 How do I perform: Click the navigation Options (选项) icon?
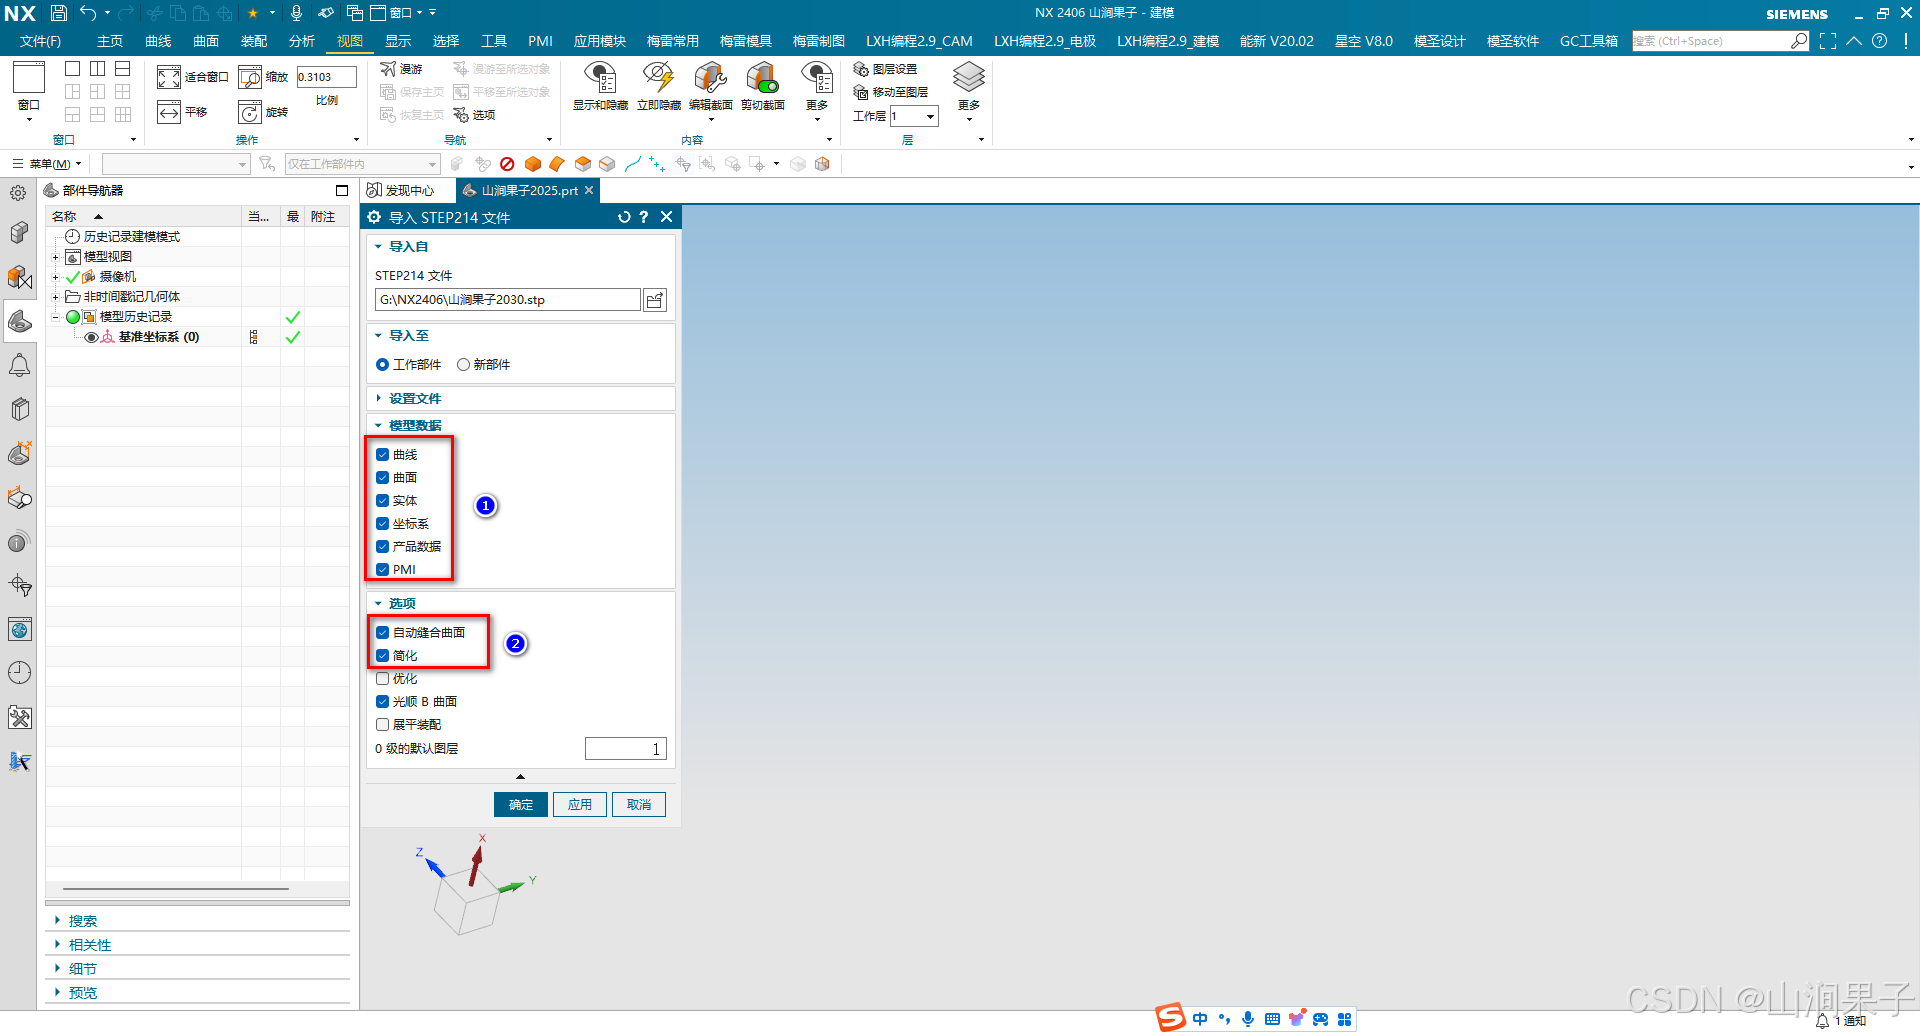(461, 115)
